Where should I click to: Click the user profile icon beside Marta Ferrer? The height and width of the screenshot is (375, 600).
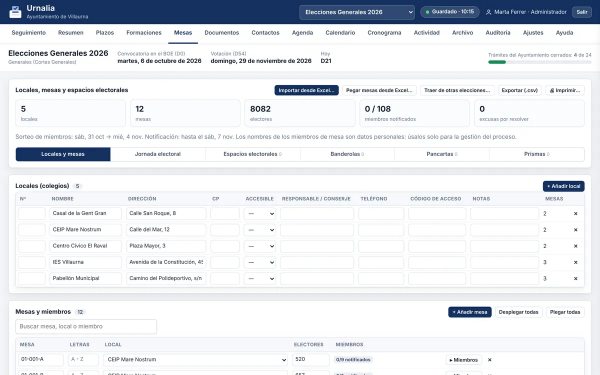click(489, 12)
